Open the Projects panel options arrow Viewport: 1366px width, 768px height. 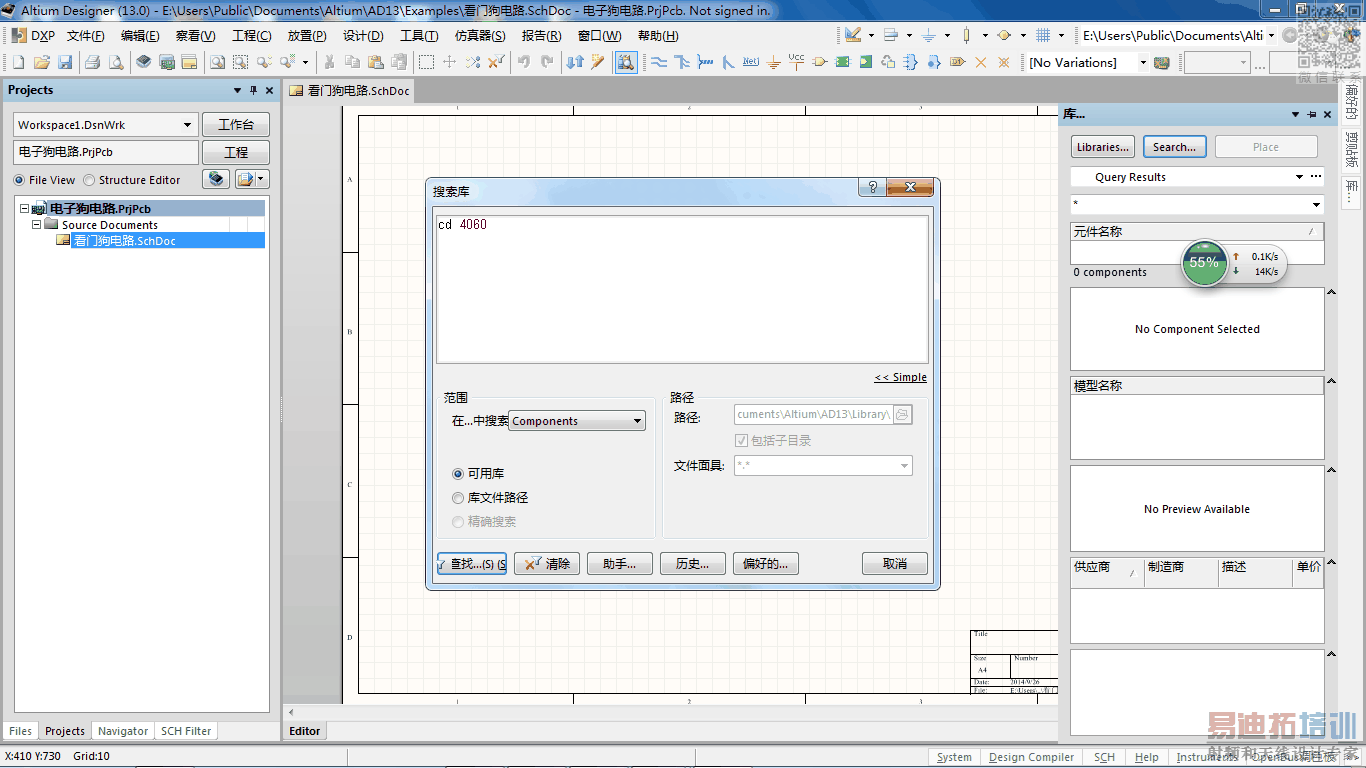pos(238,90)
